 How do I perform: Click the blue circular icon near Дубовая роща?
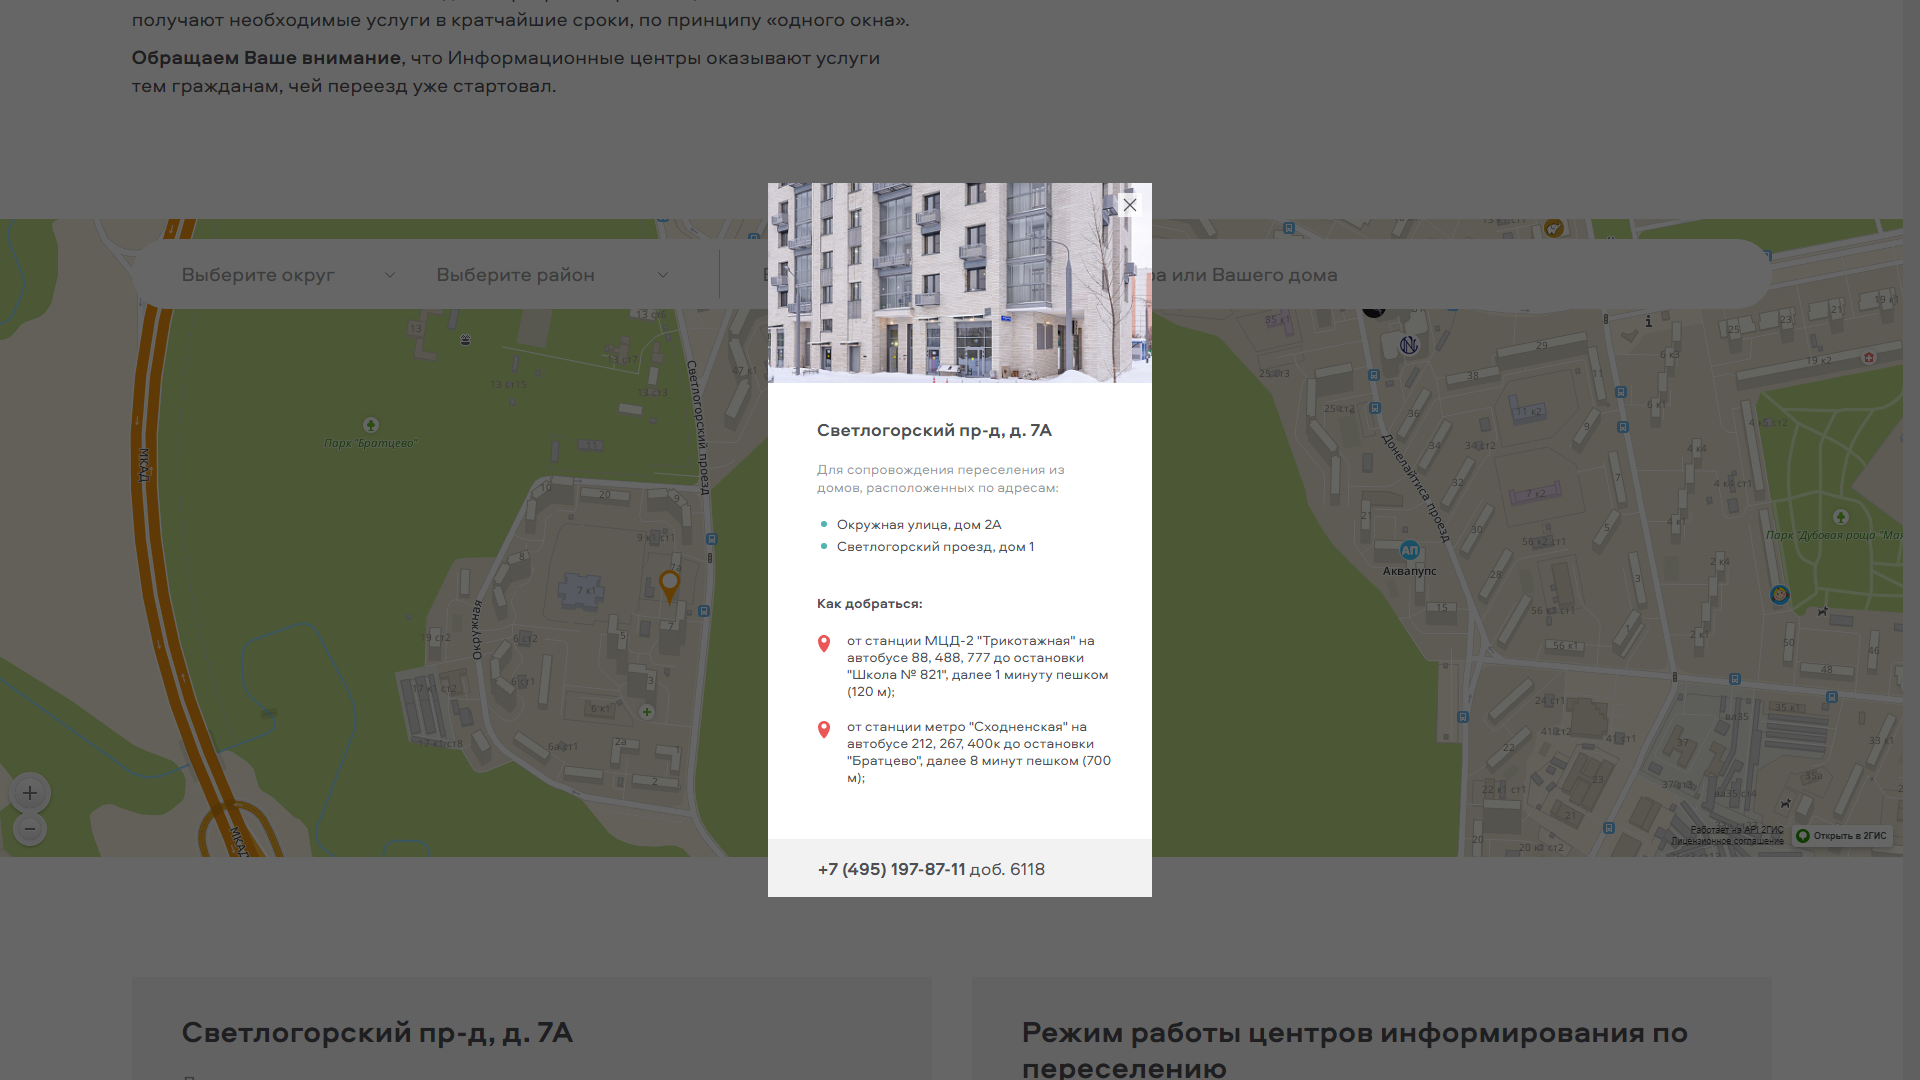1780,595
